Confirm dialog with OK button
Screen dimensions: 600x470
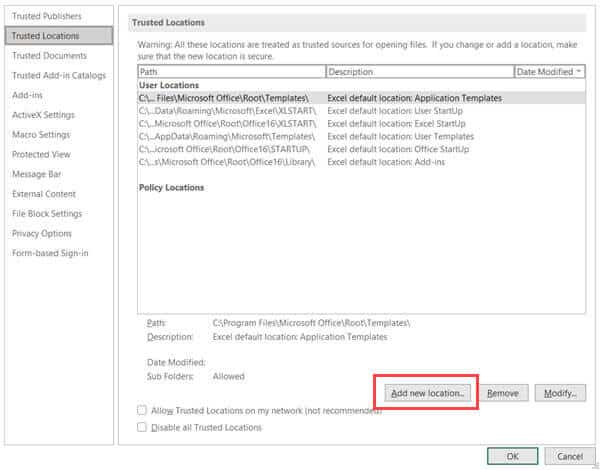[x=513, y=456]
